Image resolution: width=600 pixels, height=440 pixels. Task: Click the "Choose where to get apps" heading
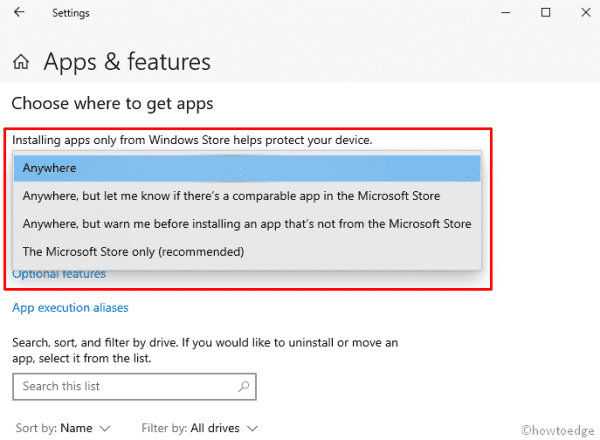click(112, 103)
